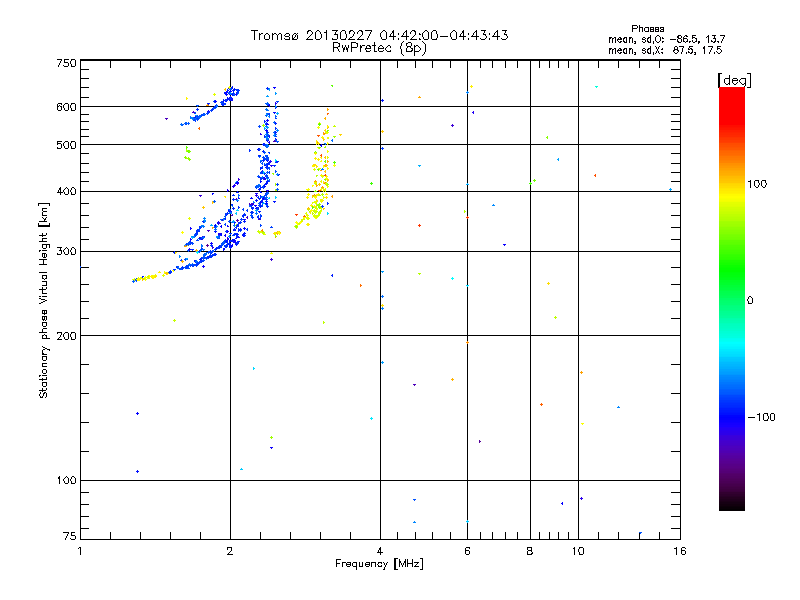The image size is (800, 600).
Task: Click x-axis tick label '4'
Action: (x=380, y=551)
